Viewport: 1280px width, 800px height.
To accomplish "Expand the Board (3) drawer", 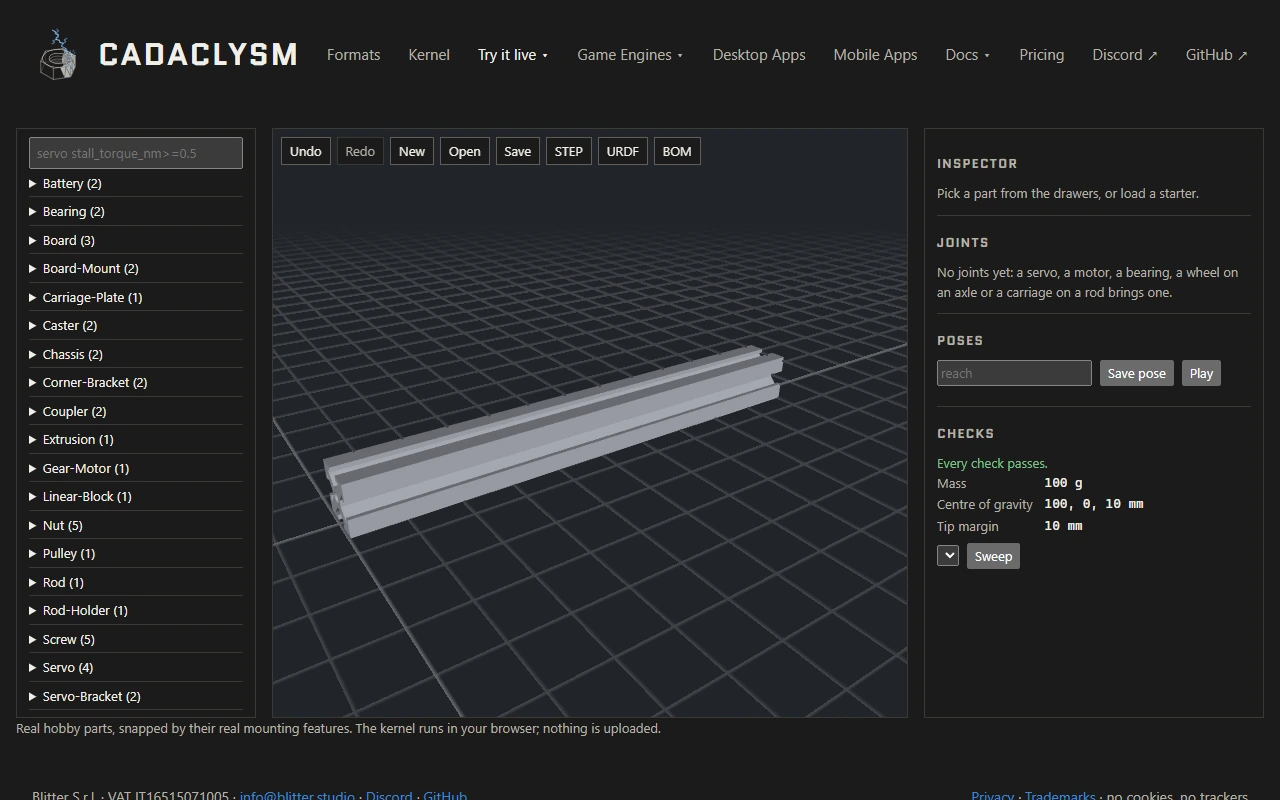I will 136,241.
